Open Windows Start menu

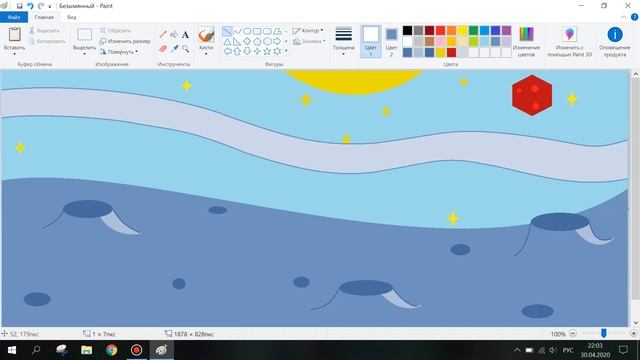[x=12, y=350]
